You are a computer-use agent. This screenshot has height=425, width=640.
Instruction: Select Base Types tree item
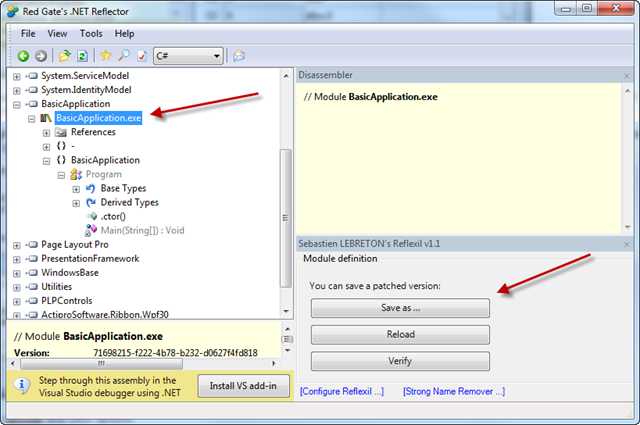pos(123,188)
